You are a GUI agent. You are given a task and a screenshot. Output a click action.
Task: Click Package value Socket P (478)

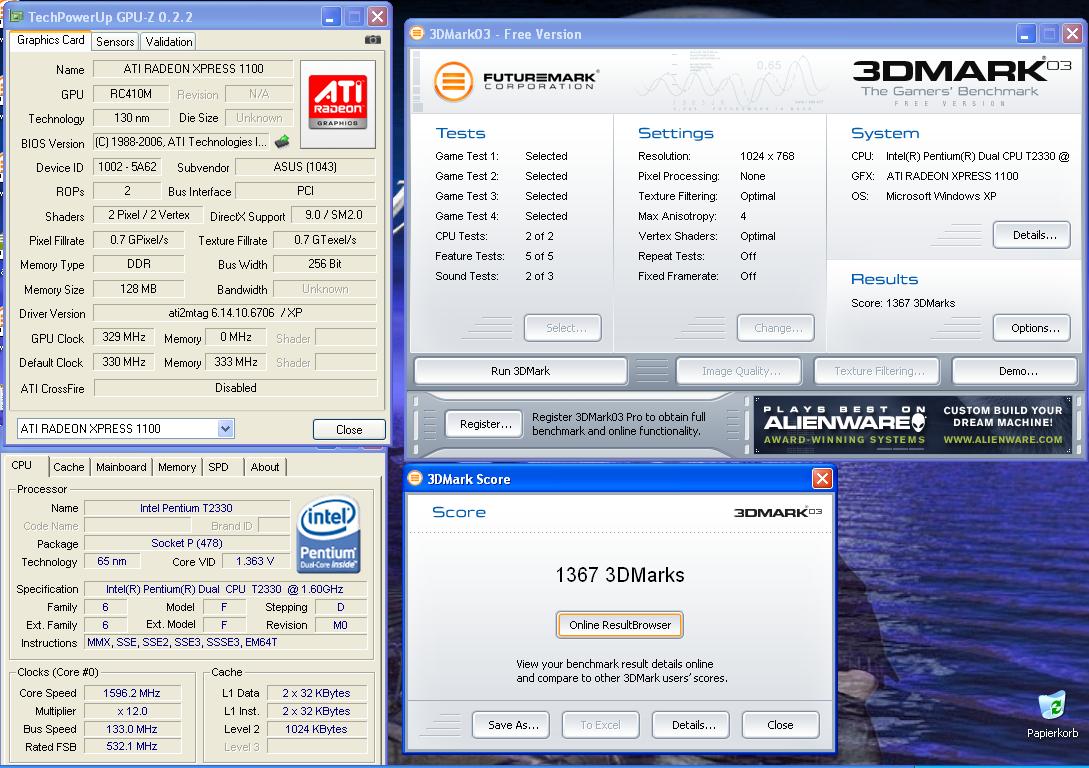point(187,543)
